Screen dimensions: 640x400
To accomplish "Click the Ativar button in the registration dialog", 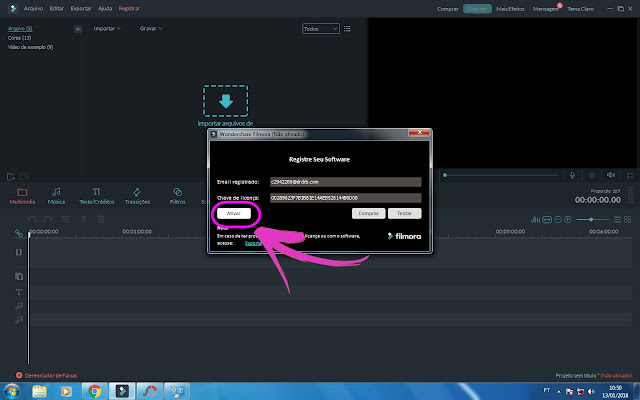I will click(x=234, y=213).
